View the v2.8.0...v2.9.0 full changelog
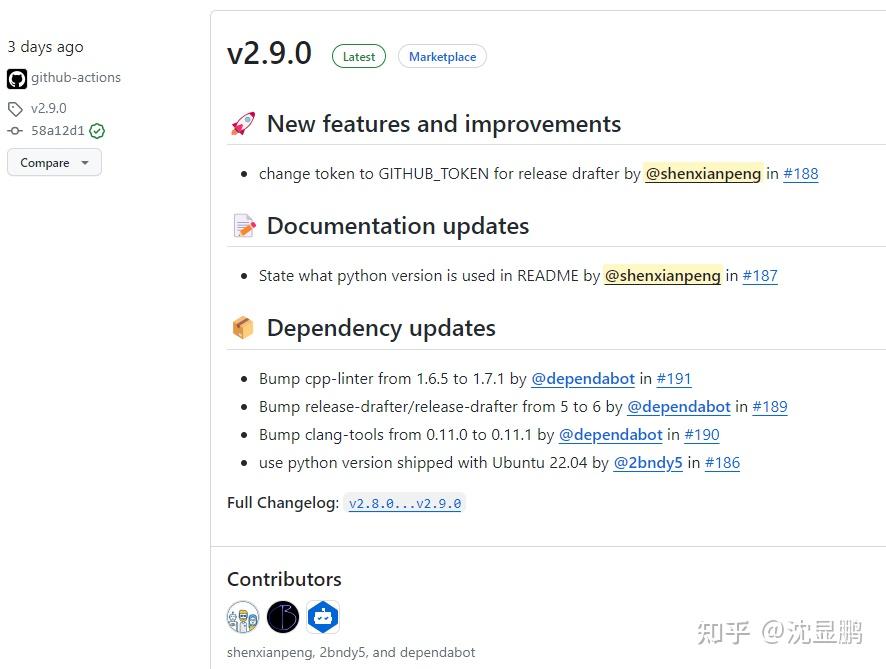This screenshot has width=886, height=669. tap(404, 503)
